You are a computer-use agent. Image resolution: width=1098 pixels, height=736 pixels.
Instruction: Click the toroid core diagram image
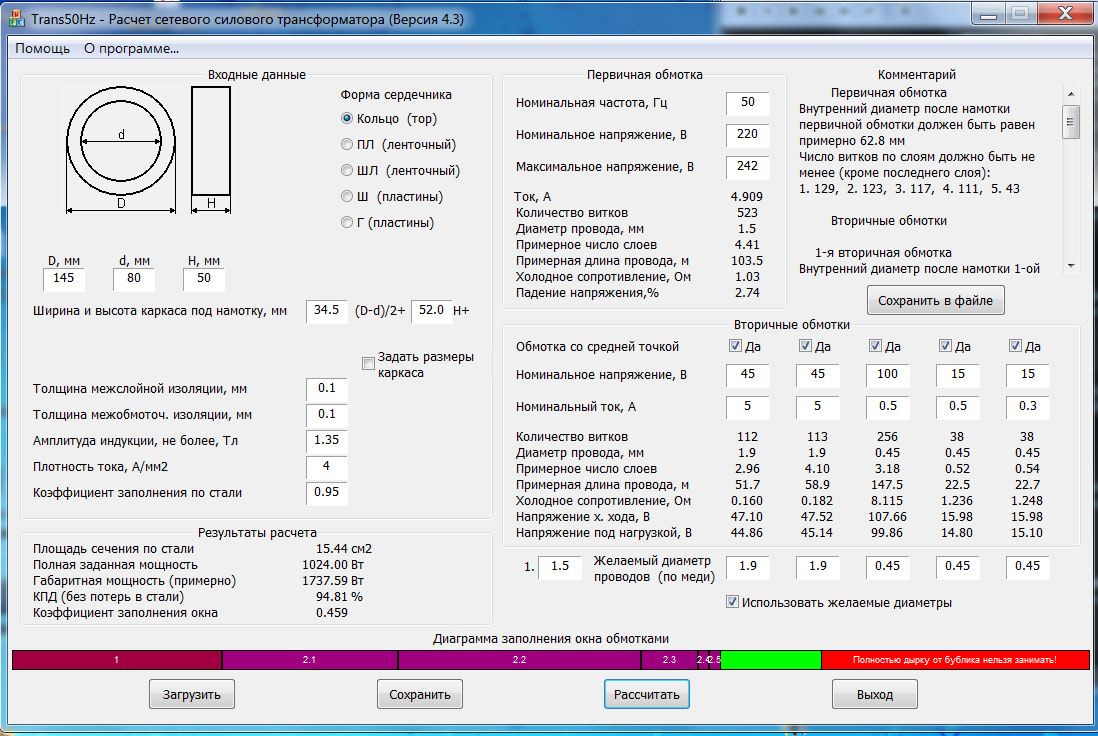pos(148,149)
